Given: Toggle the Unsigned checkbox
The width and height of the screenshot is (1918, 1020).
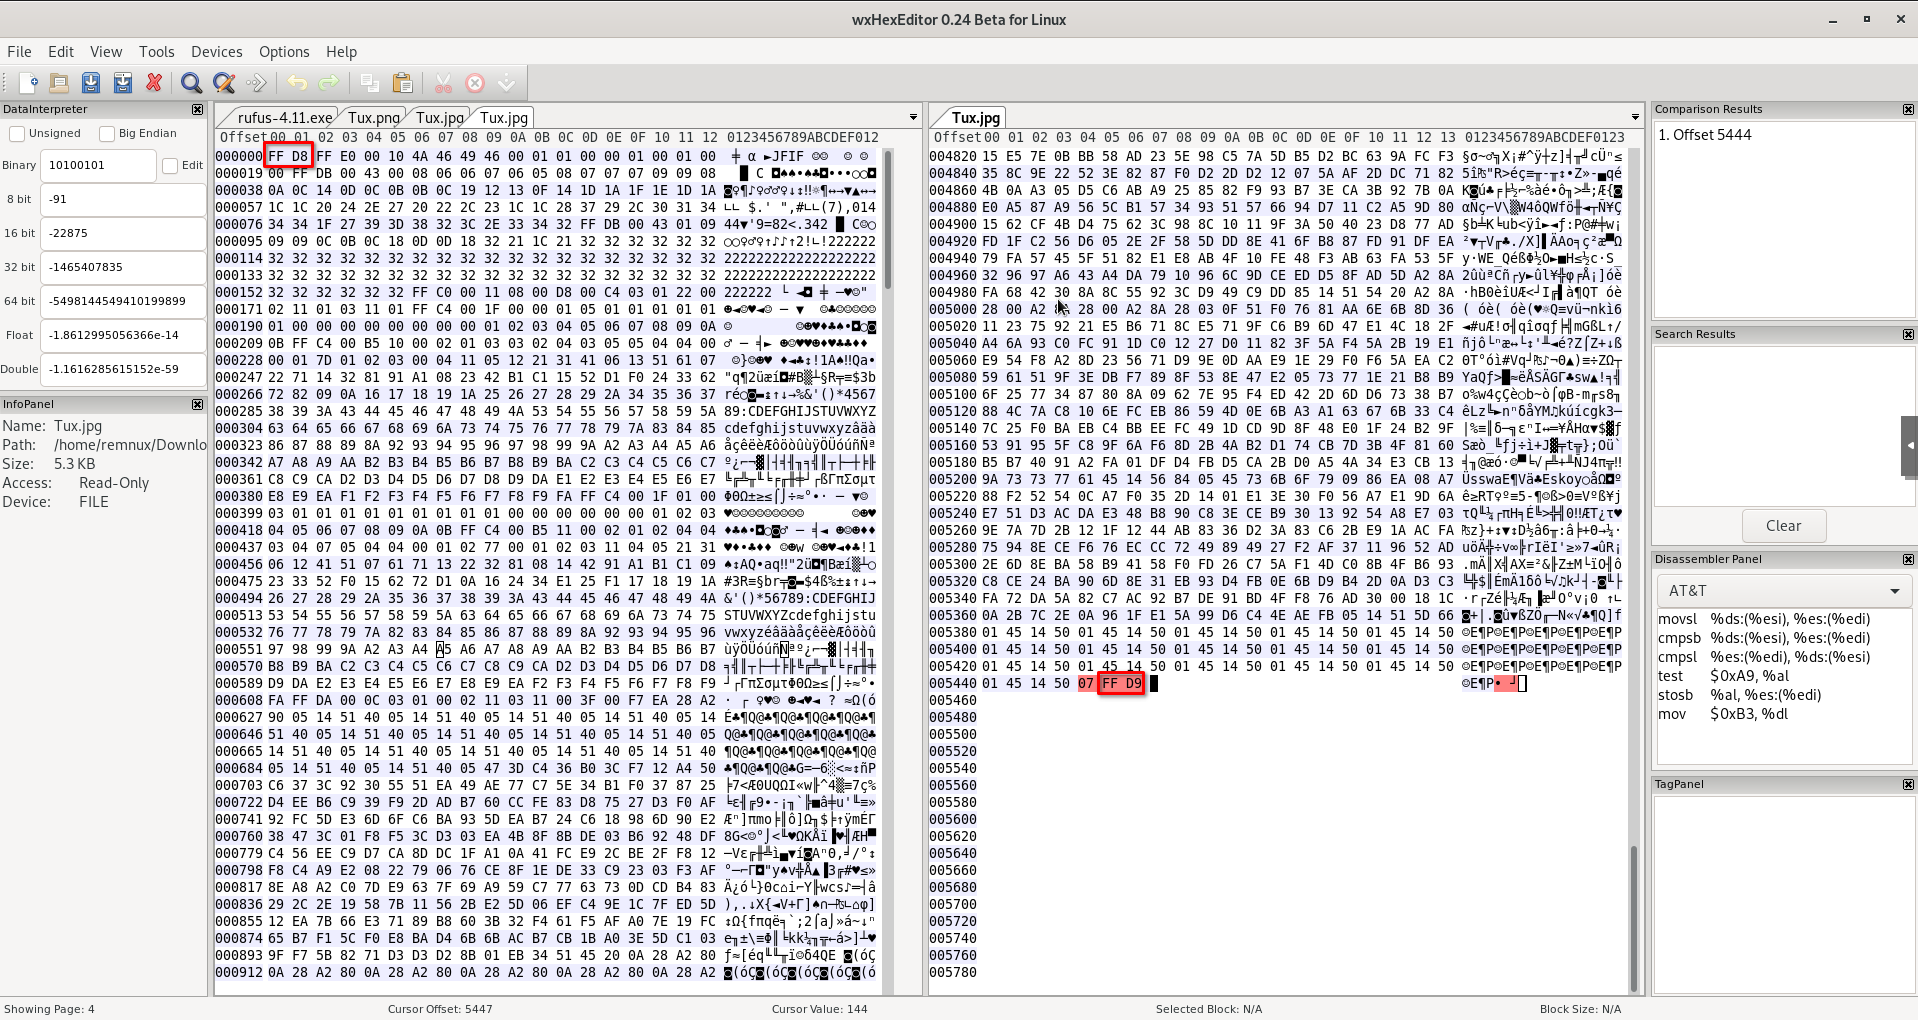Looking at the screenshot, I should tap(17, 134).
